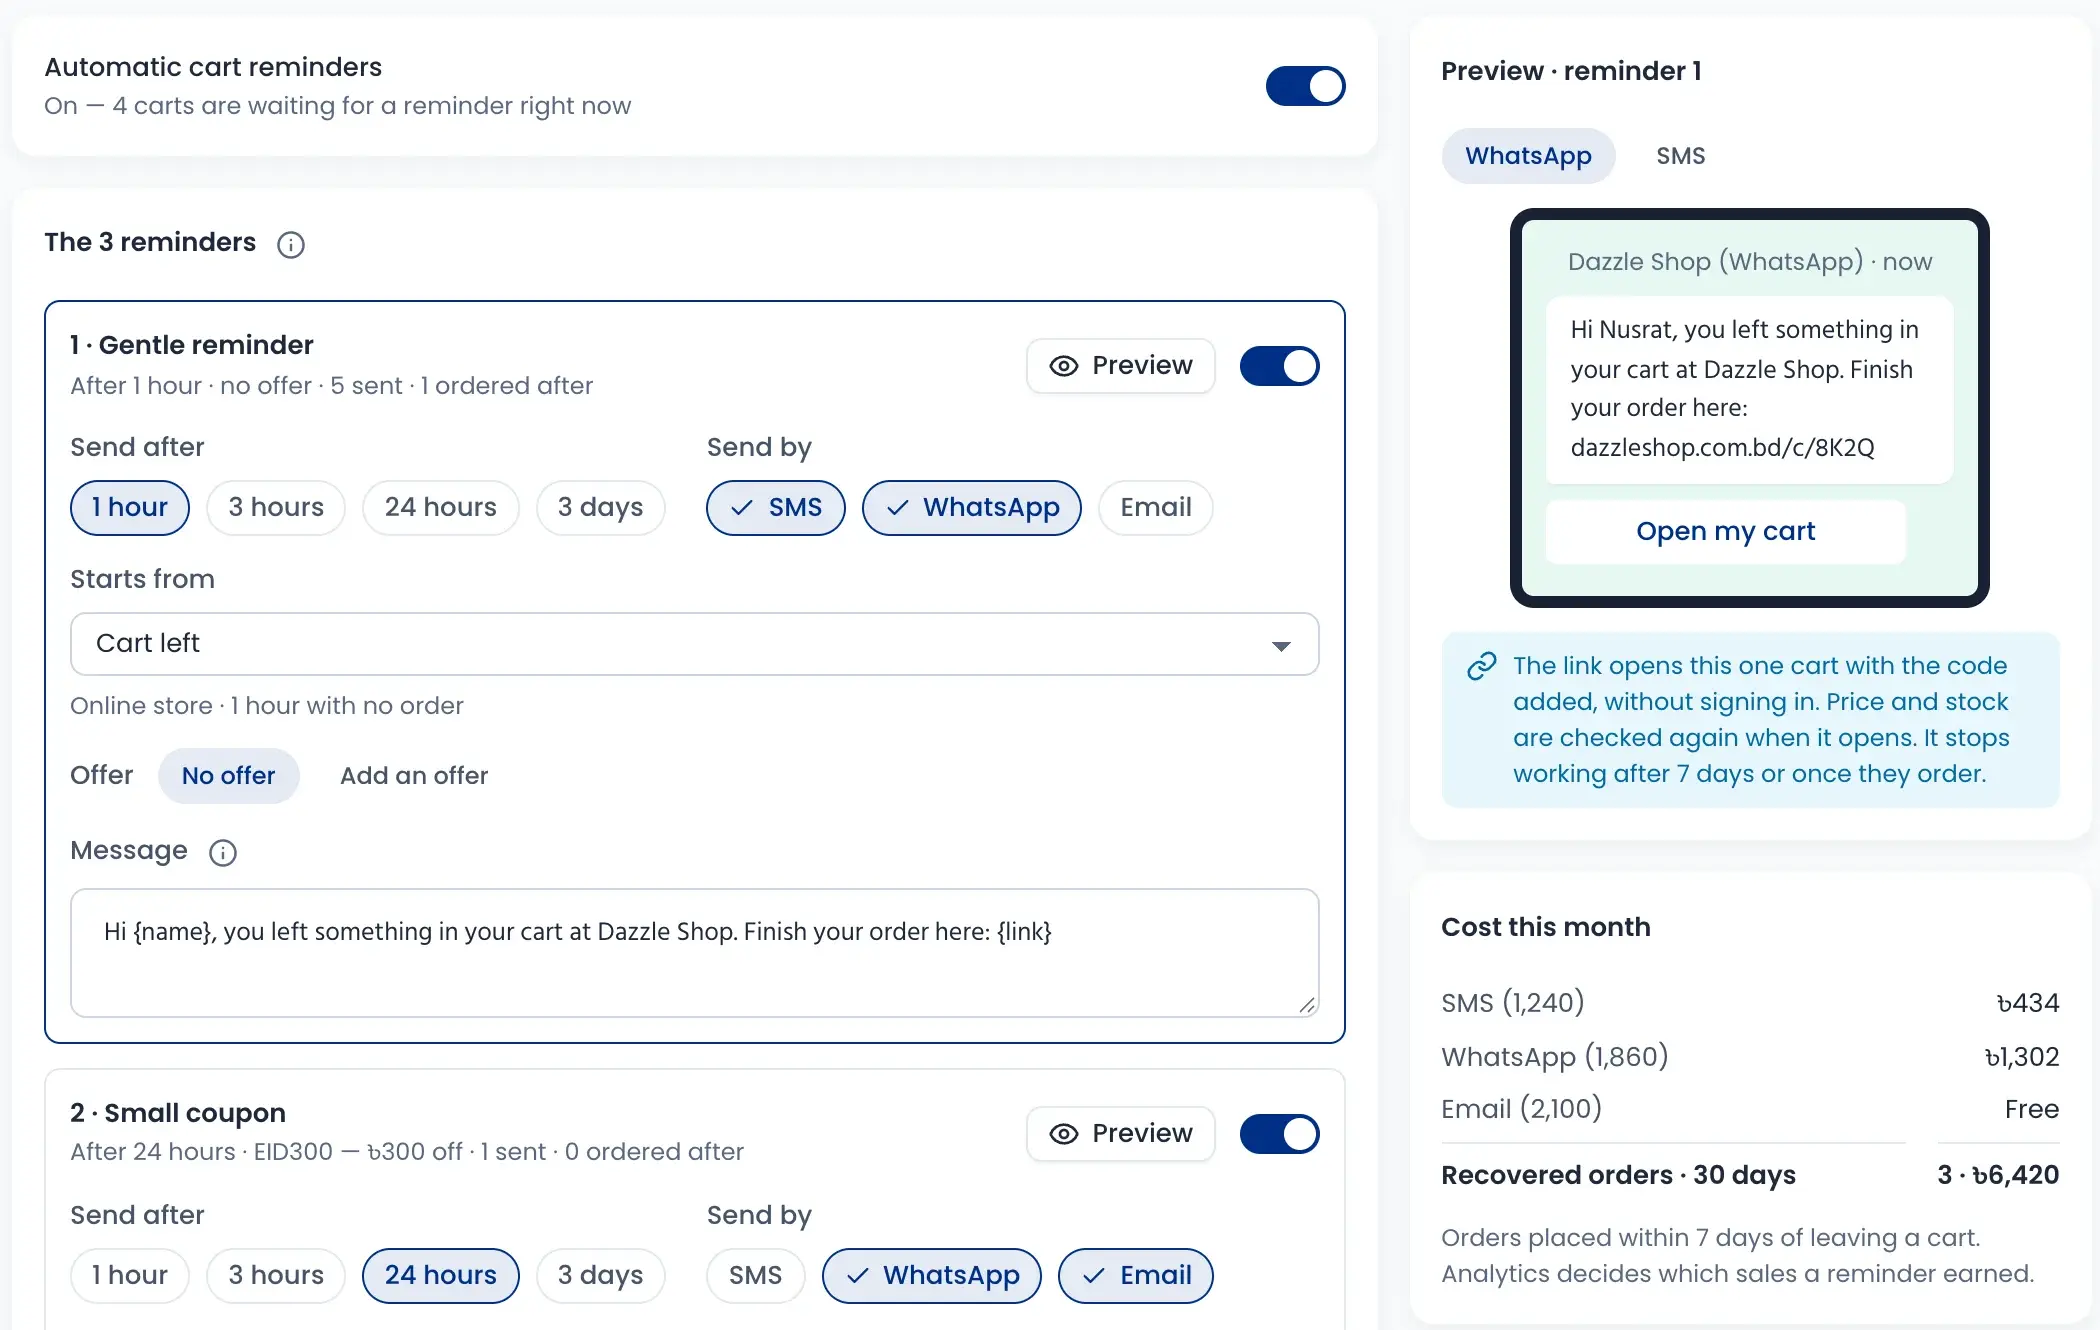Click into the Gentle reminder message text box
2100x1330 pixels.
[x=695, y=953]
